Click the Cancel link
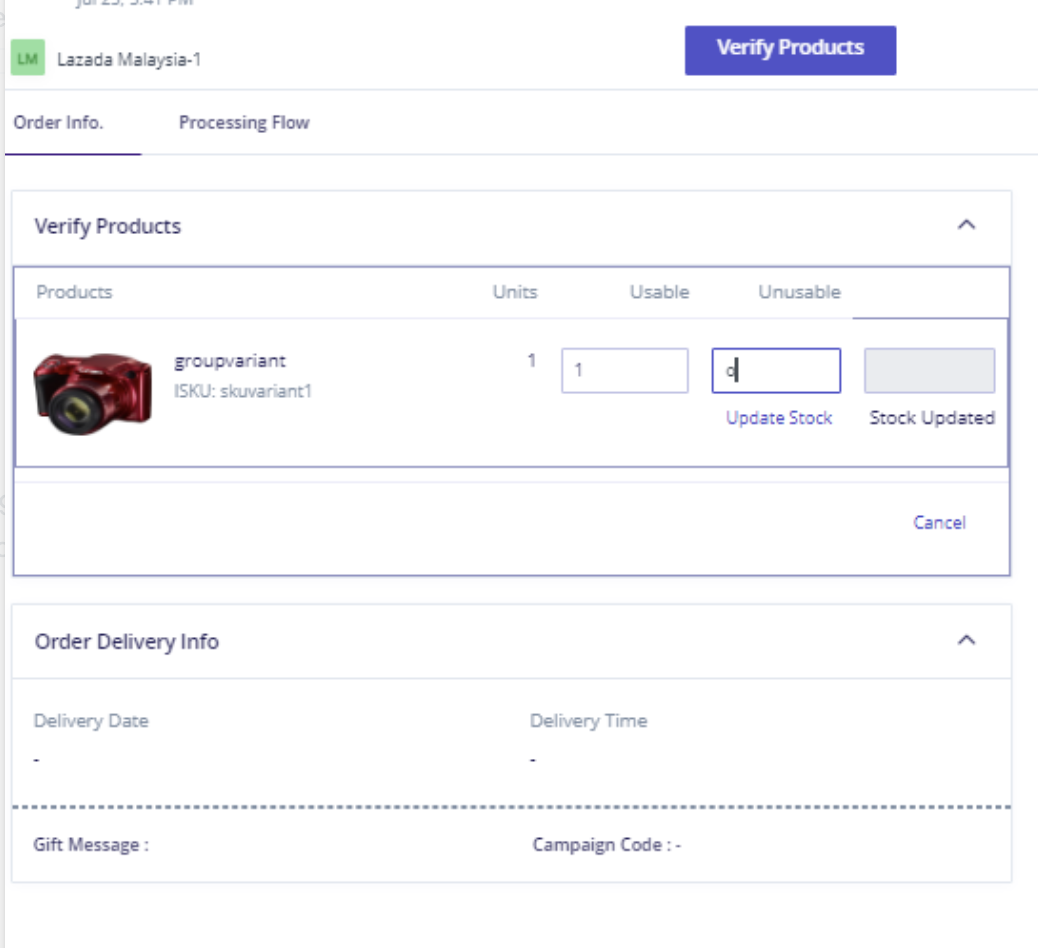Viewport: 1038px width, 948px height. tap(939, 522)
